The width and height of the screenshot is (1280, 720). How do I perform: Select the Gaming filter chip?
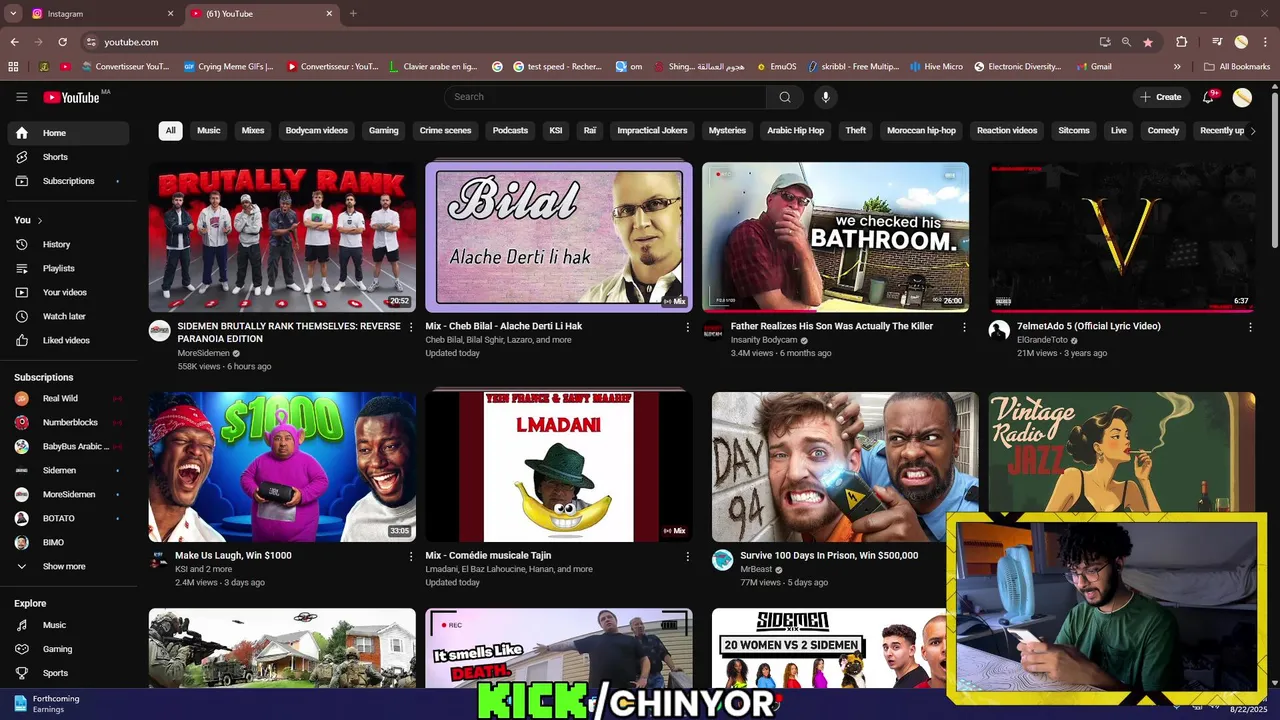click(383, 131)
